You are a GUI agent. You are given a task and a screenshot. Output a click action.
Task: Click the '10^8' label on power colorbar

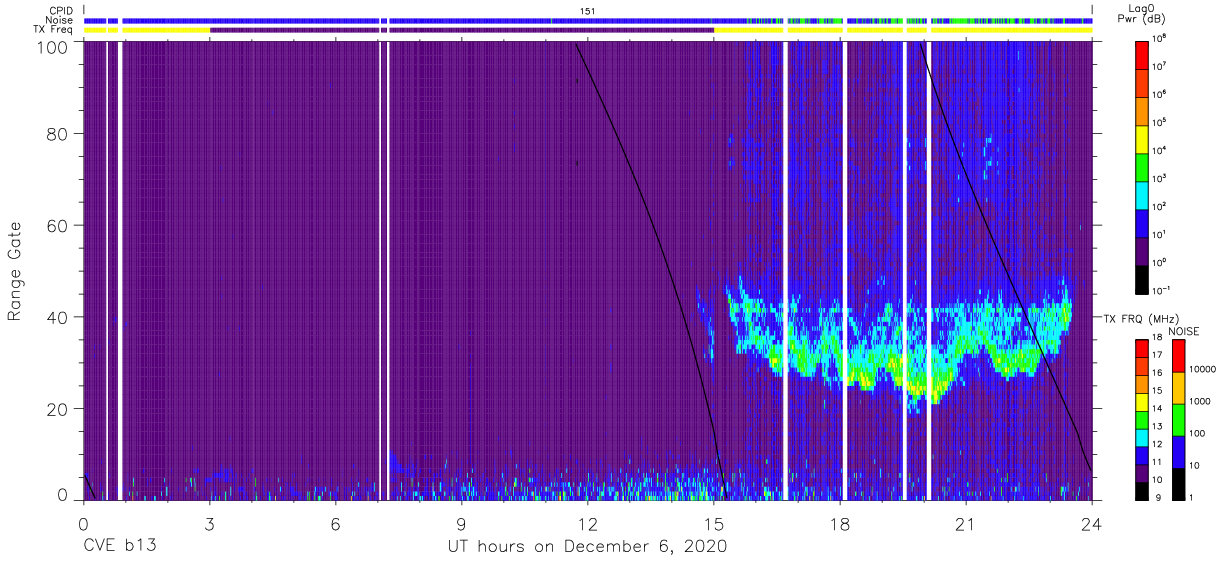[1160, 39]
